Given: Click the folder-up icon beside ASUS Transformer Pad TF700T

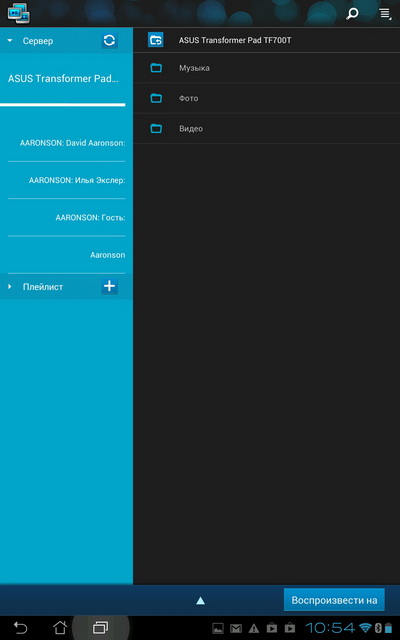Looking at the screenshot, I should 156,40.
